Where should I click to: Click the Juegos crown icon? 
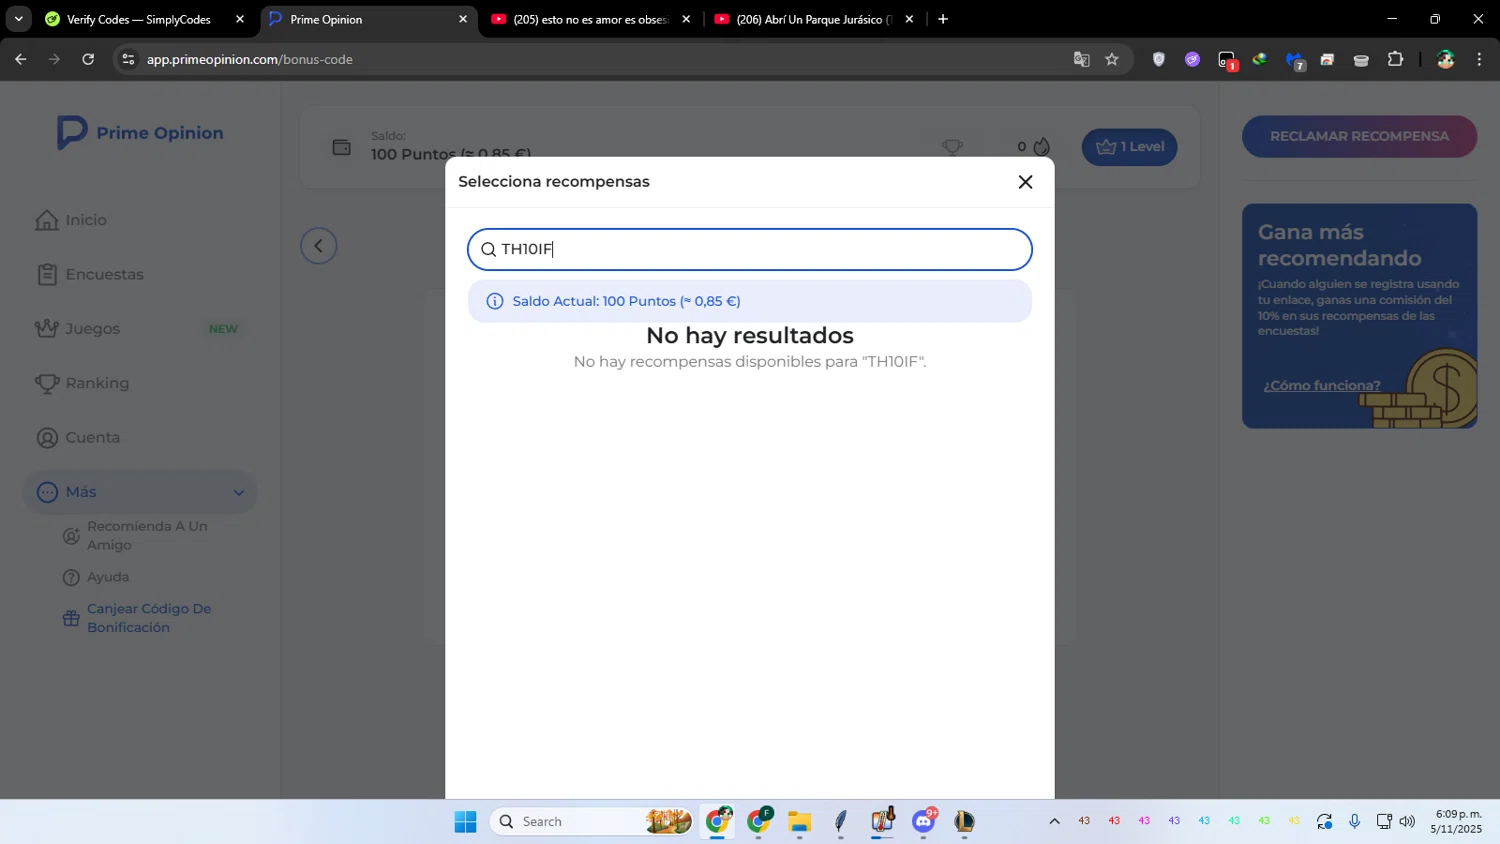point(47,328)
